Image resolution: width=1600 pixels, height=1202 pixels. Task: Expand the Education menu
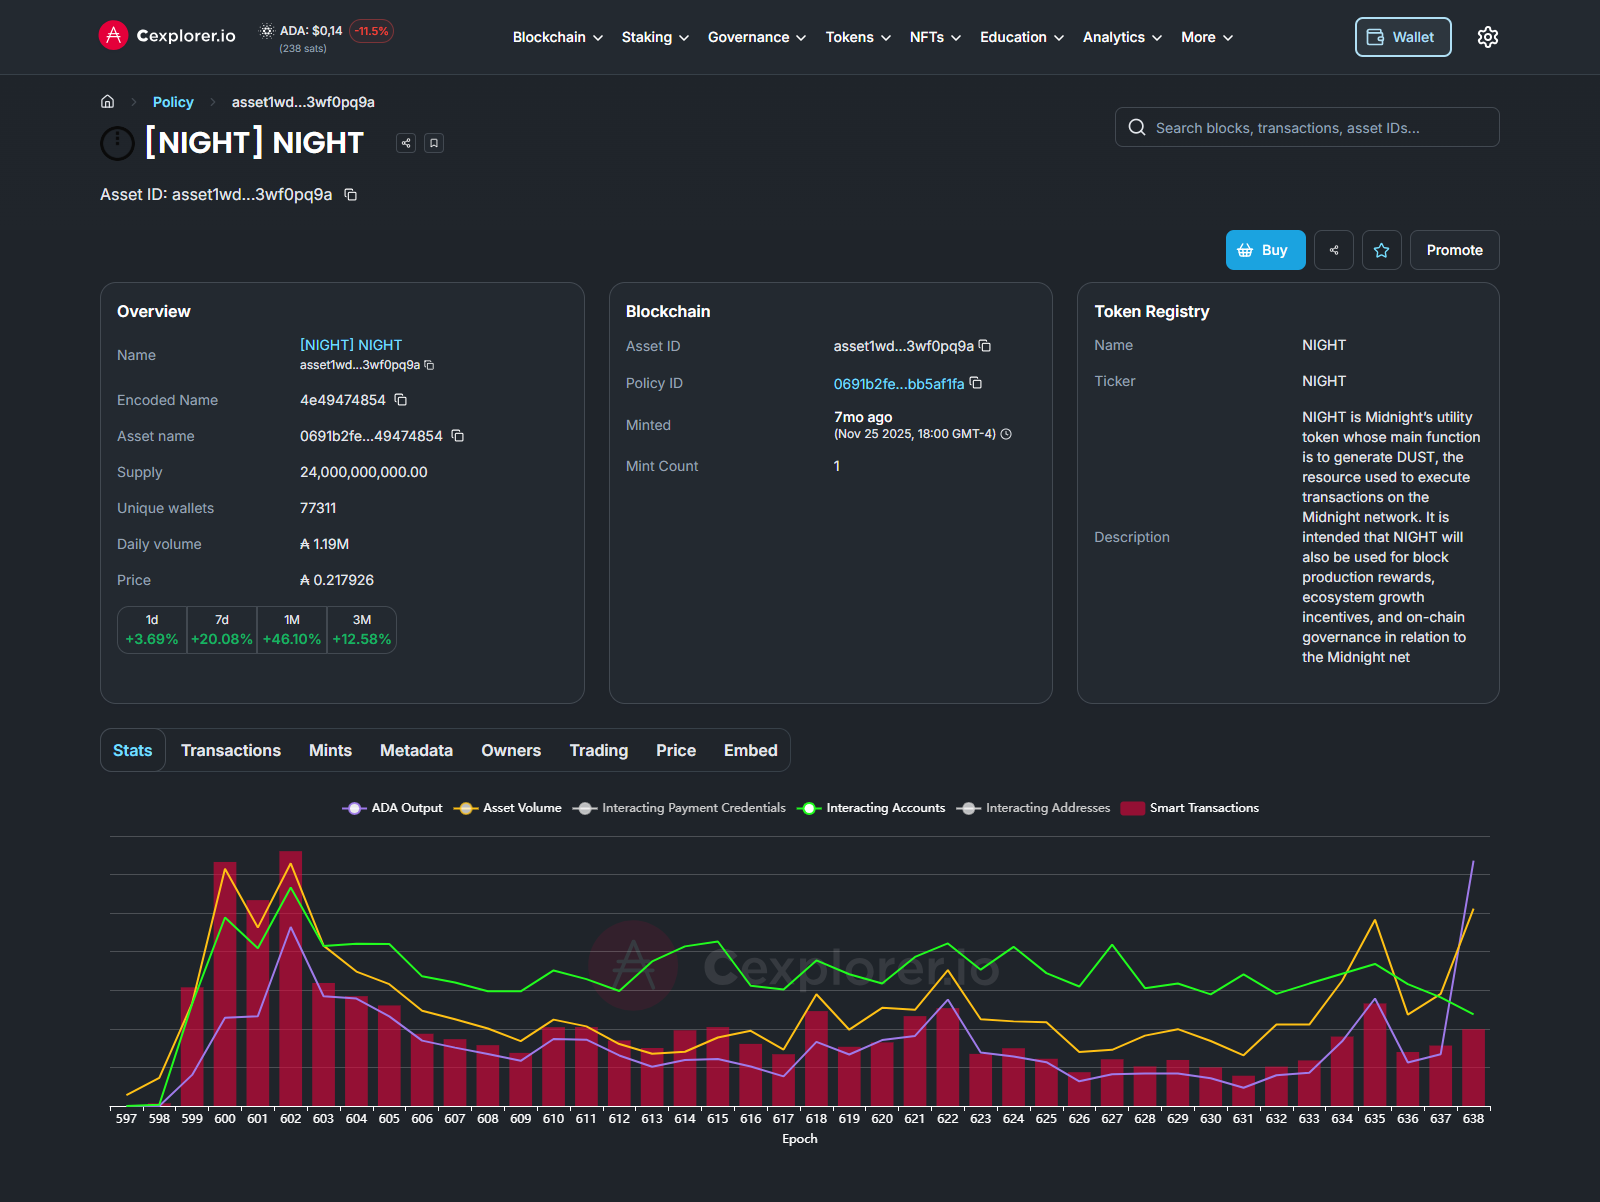pos(1022,37)
